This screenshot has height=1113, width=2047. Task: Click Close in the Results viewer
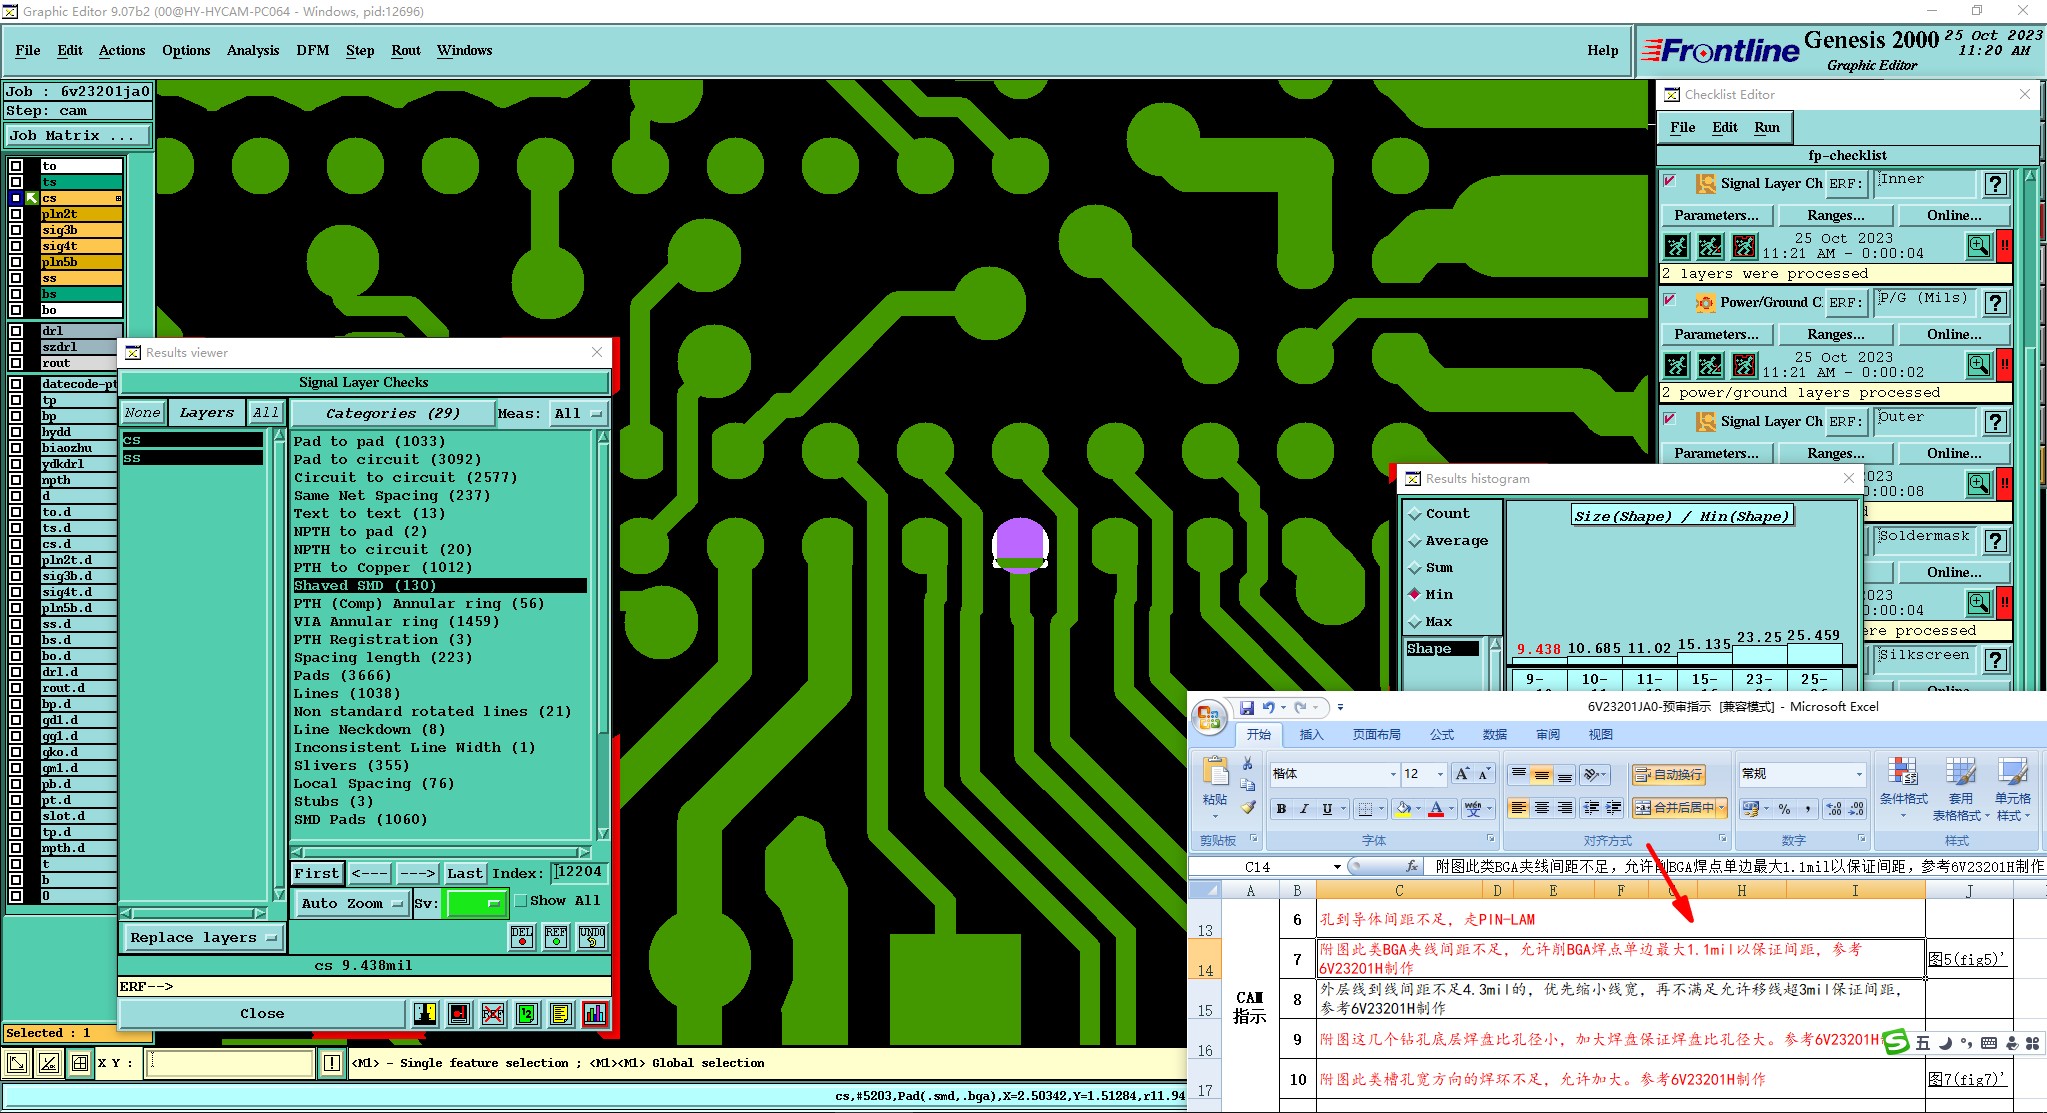click(262, 1014)
